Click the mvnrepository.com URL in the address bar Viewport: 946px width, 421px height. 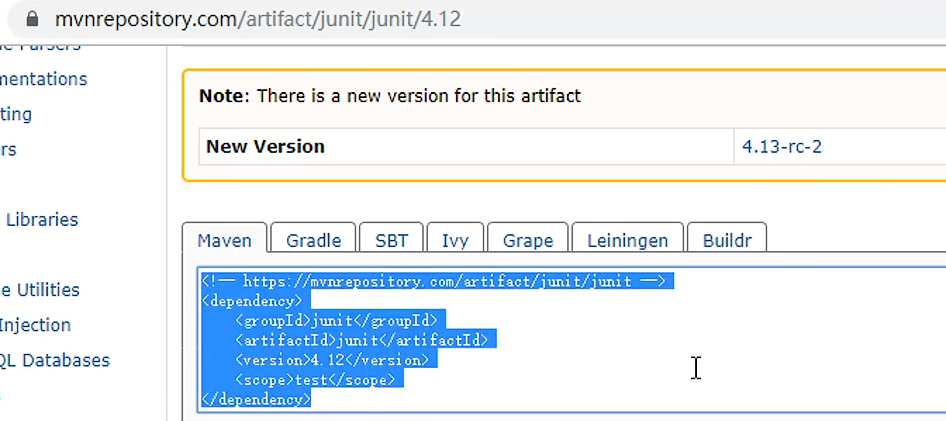[x=258, y=19]
